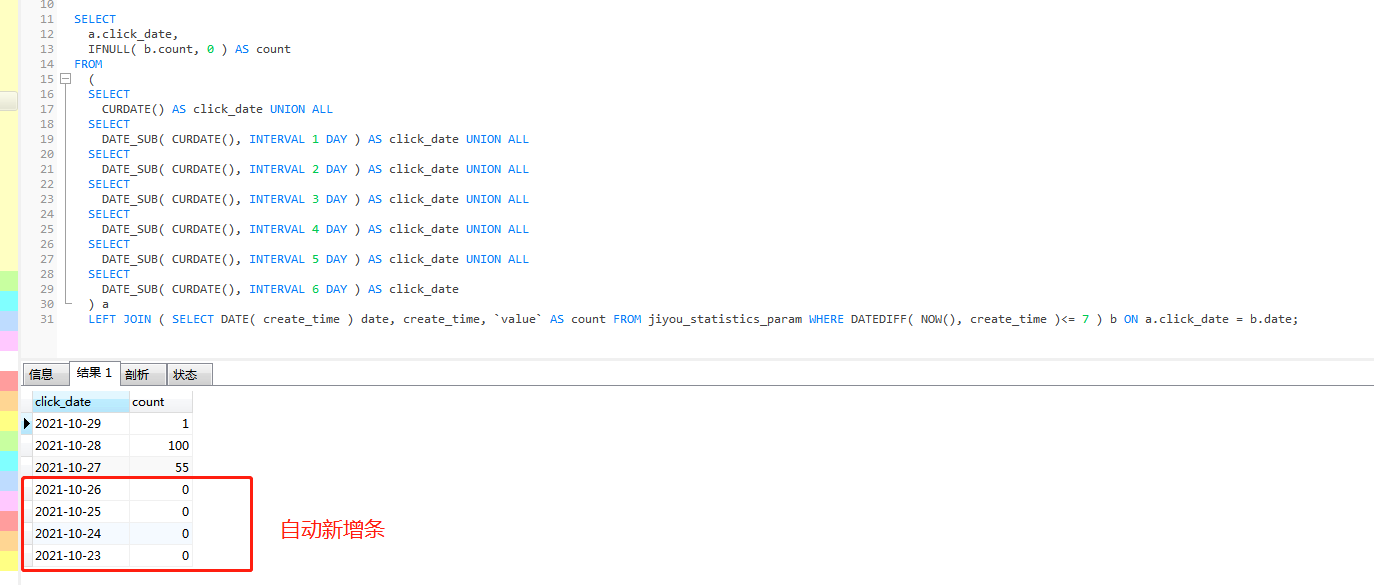Click the FROM keyword on line 14
Image resolution: width=1374 pixels, height=585 pixels.
coord(88,64)
